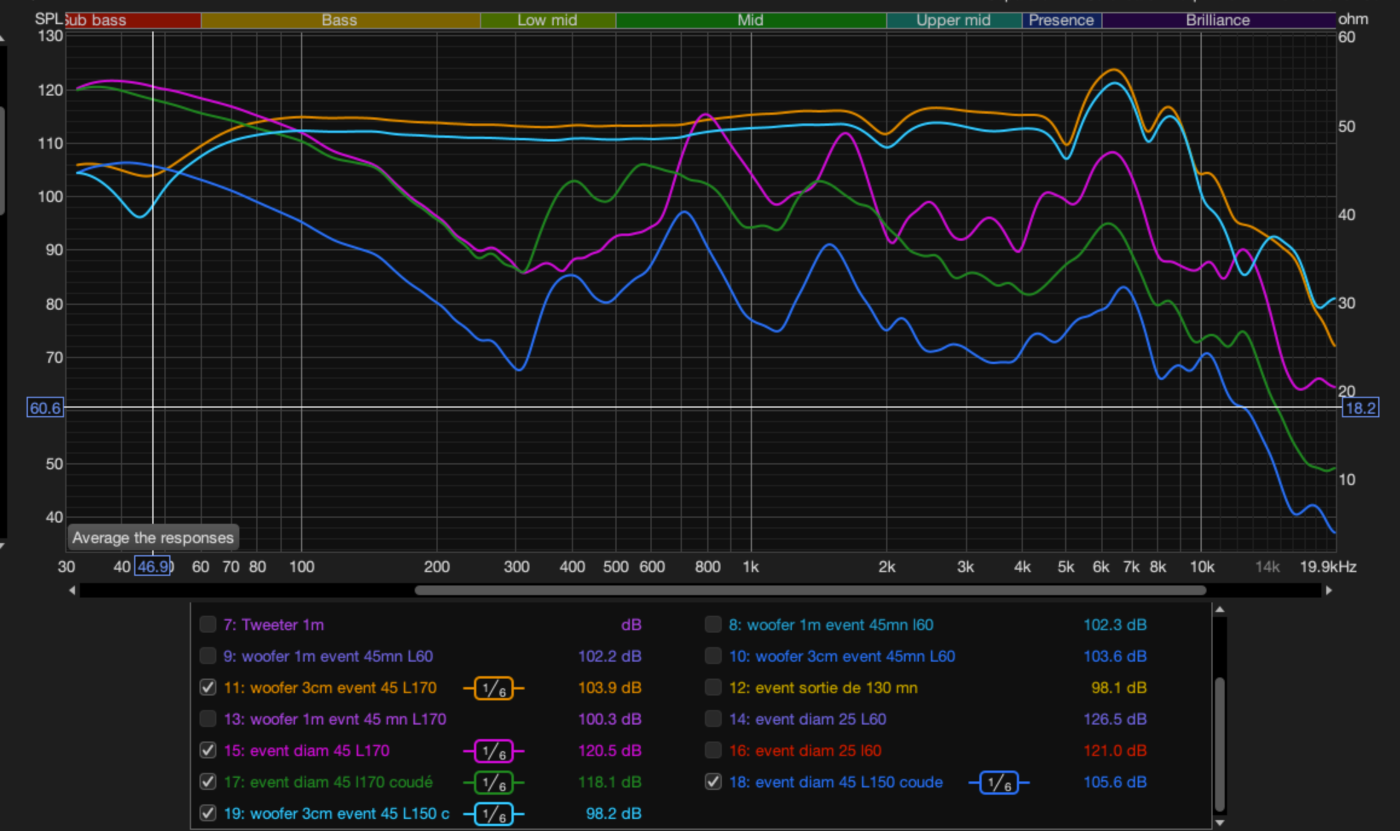The height and width of the screenshot is (831, 1400).
Task: Enable the '7: Tweeter 1m' trace checkbox
Action: click(208, 625)
